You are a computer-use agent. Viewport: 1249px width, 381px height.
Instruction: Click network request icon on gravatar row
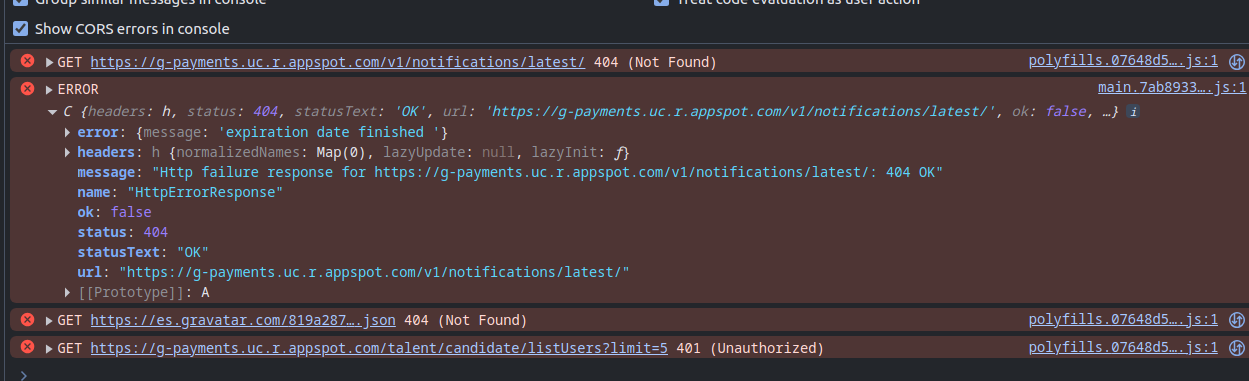coord(1236,320)
